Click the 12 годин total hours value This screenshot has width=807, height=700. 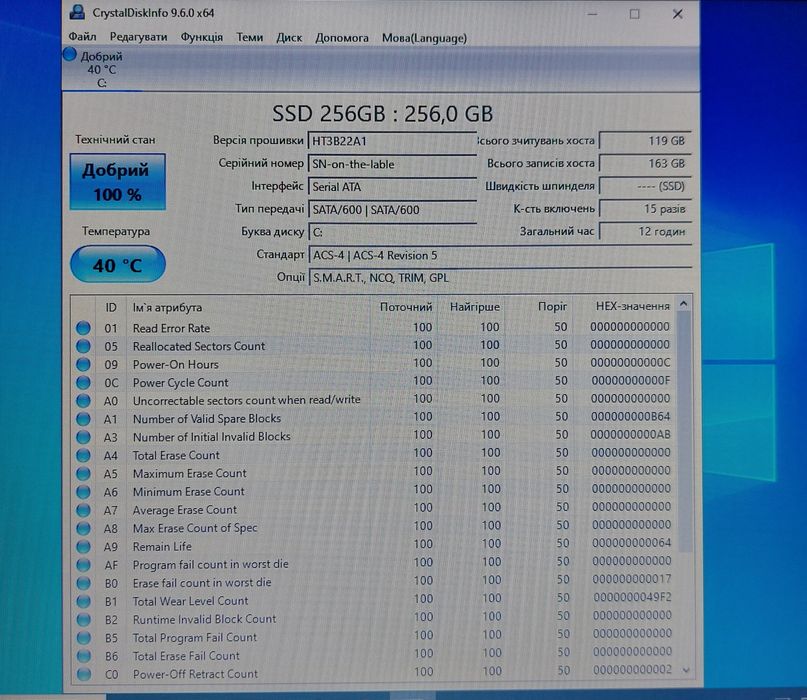pos(645,231)
